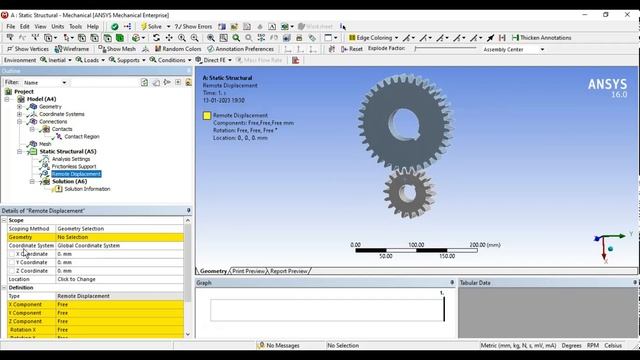The image size is (640, 360).
Task: Open Annotation Preferences
Action: point(240,49)
